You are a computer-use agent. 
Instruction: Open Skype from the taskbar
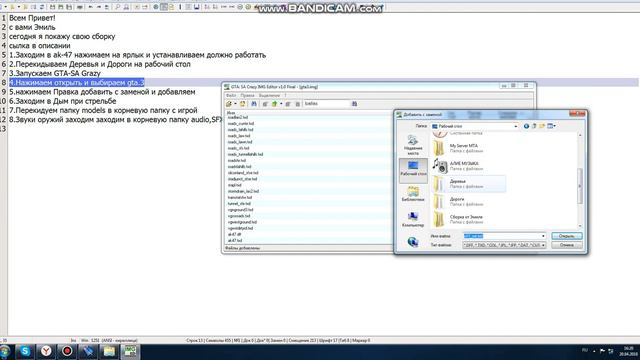(x=25, y=351)
